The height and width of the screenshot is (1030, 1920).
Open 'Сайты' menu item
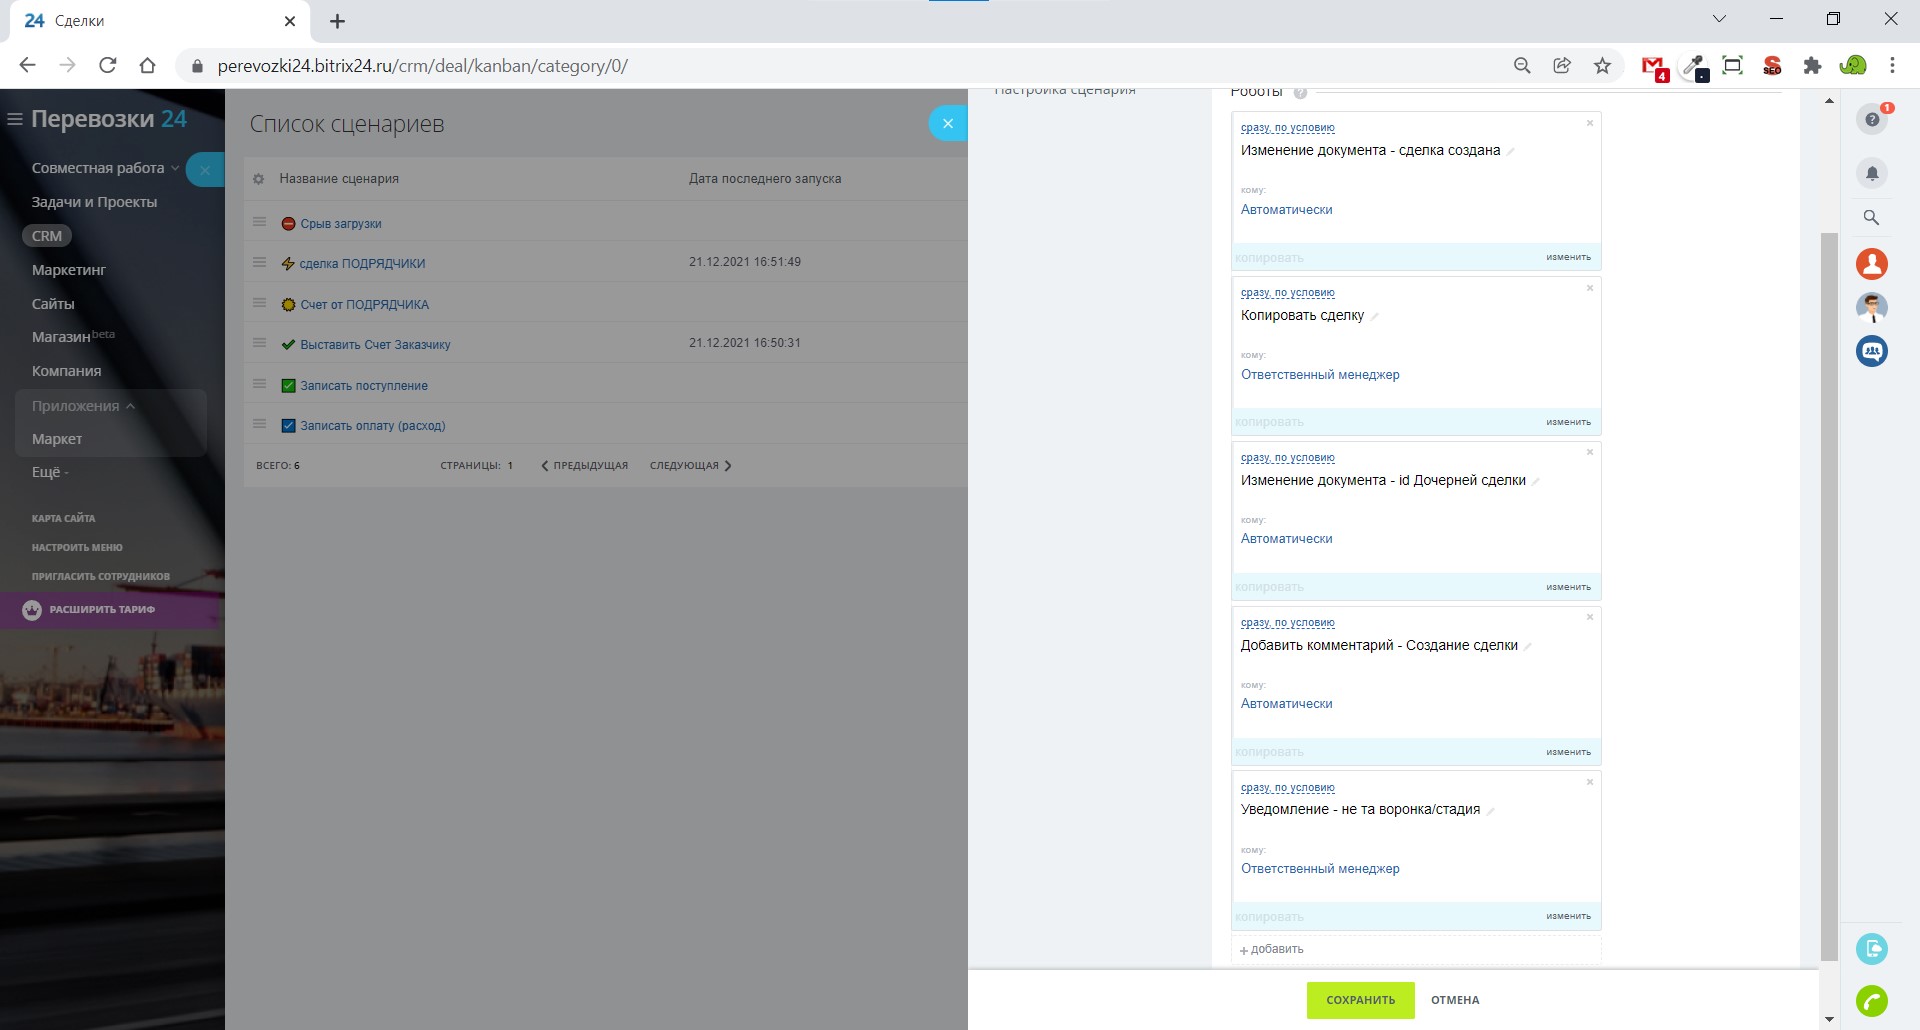coord(53,304)
